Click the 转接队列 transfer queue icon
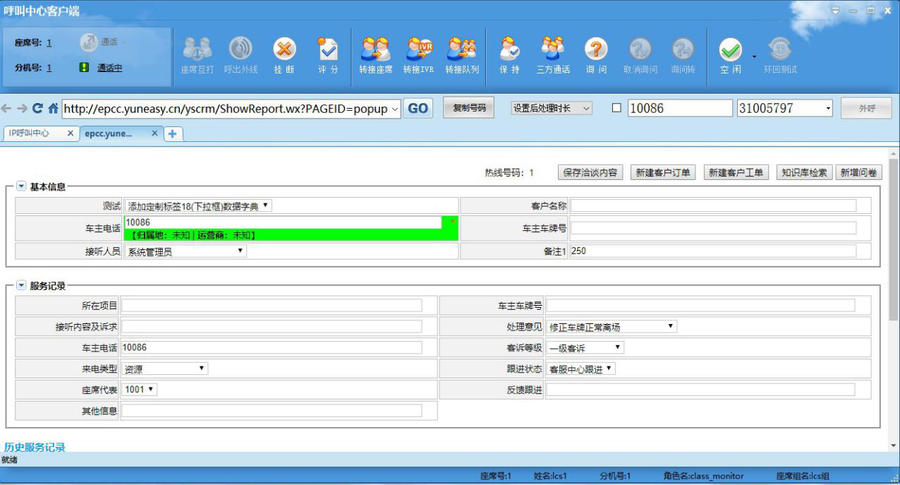This screenshot has height=485, width=900. pos(462,50)
